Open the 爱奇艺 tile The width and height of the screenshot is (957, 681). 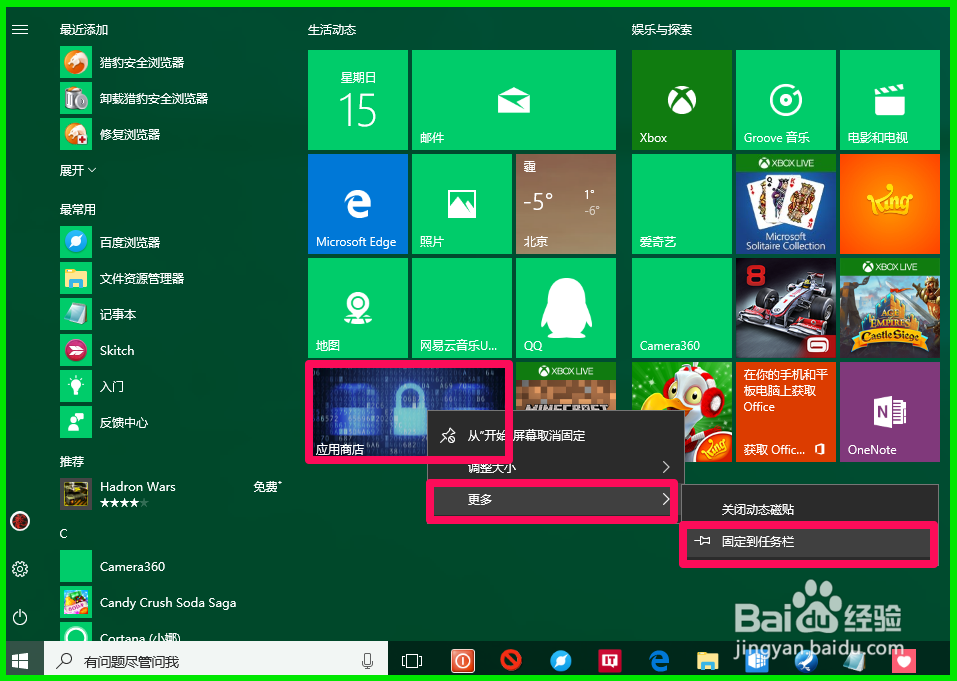[x=682, y=204]
